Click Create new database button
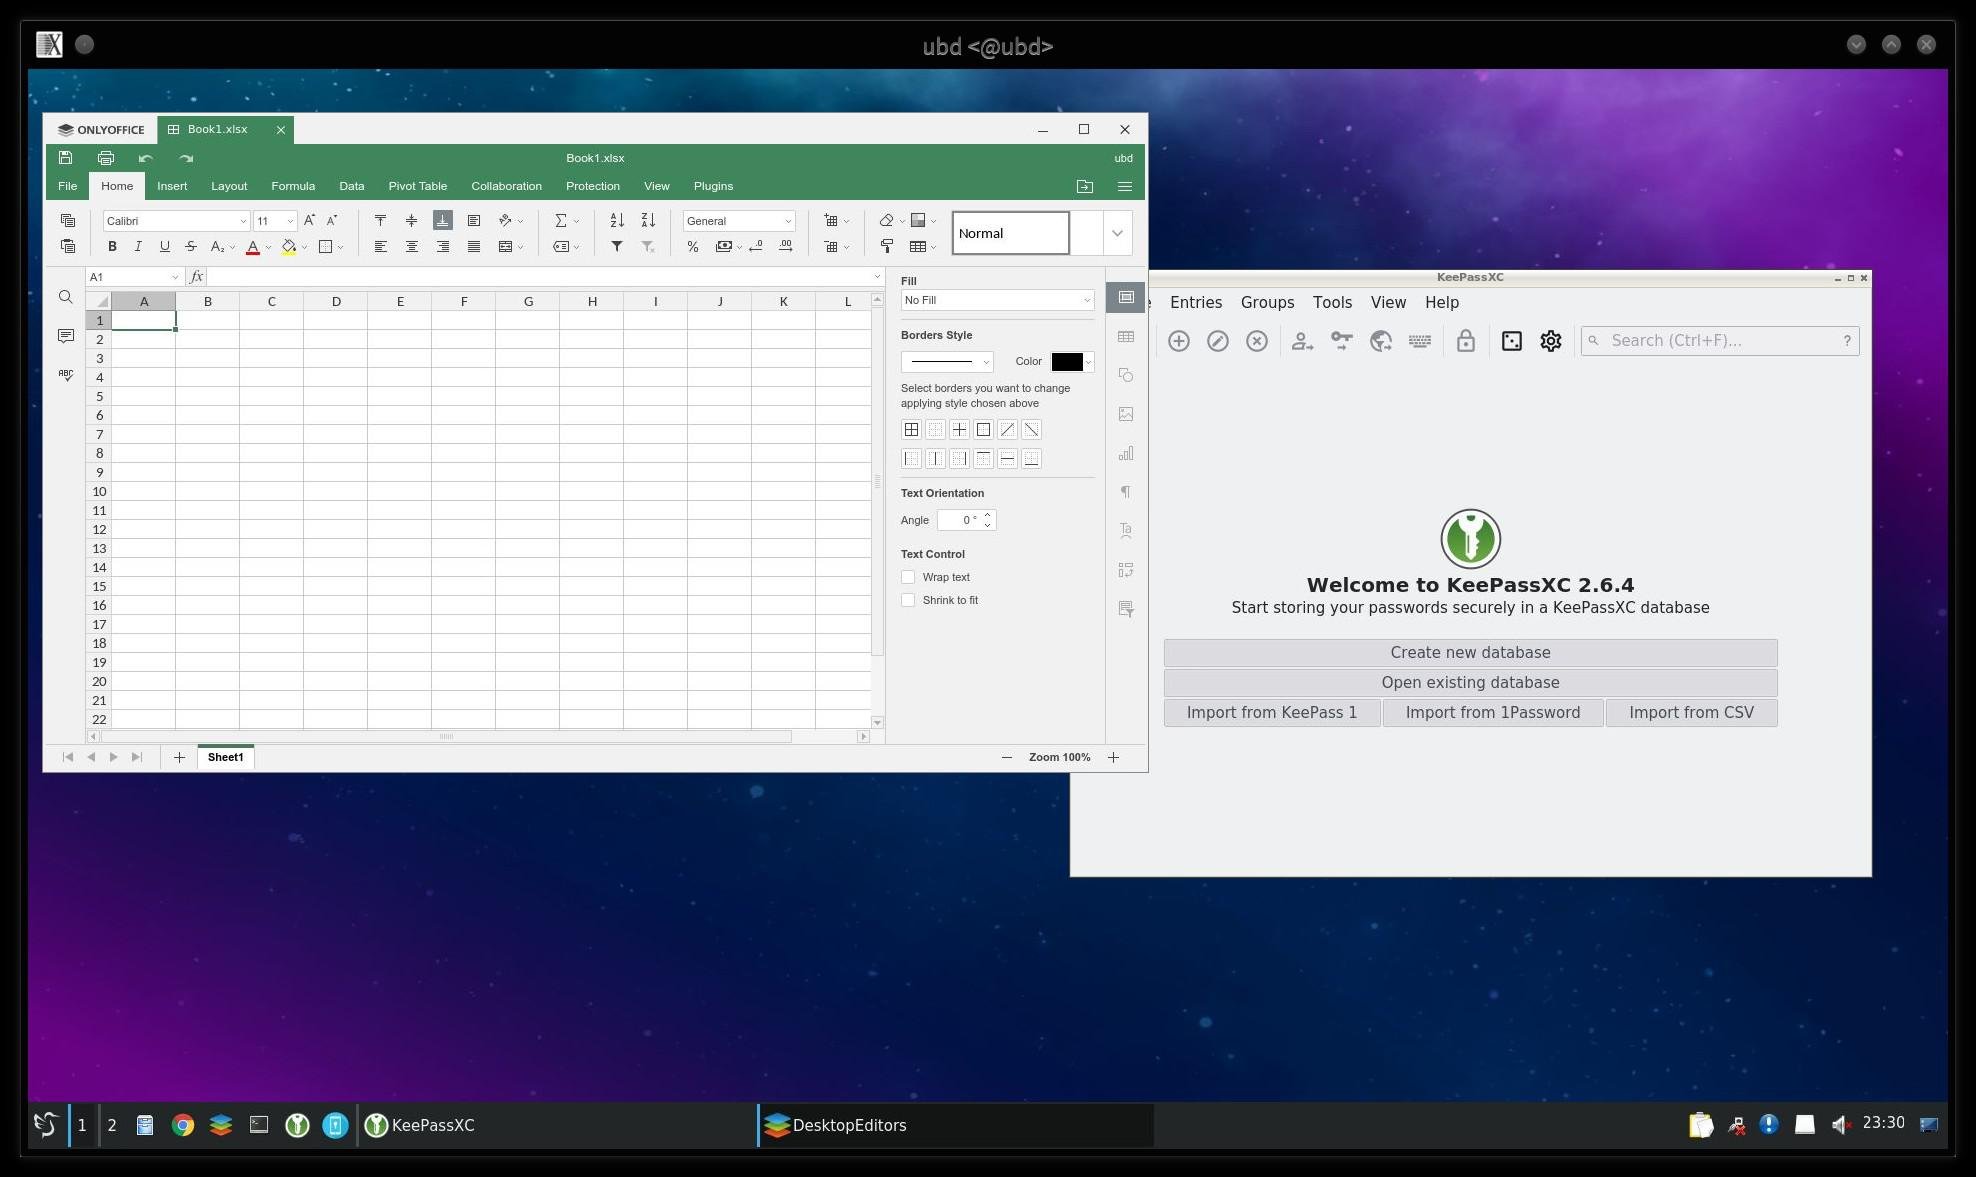Screen dimensions: 1976x1177 (x=1469, y=652)
